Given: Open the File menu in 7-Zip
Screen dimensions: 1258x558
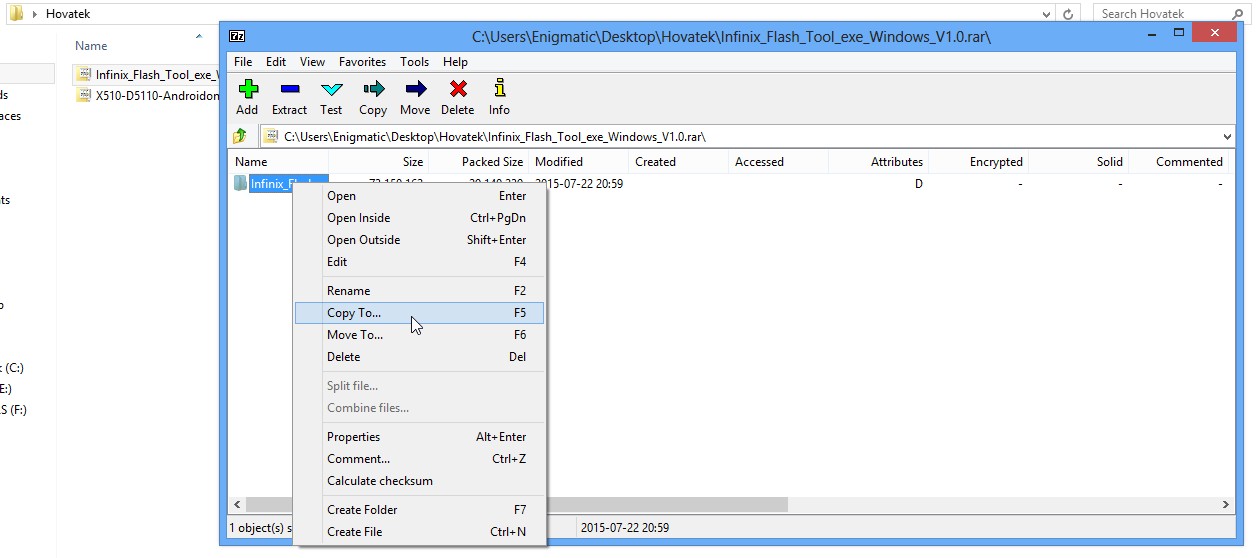Looking at the screenshot, I should (x=243, y=62).
